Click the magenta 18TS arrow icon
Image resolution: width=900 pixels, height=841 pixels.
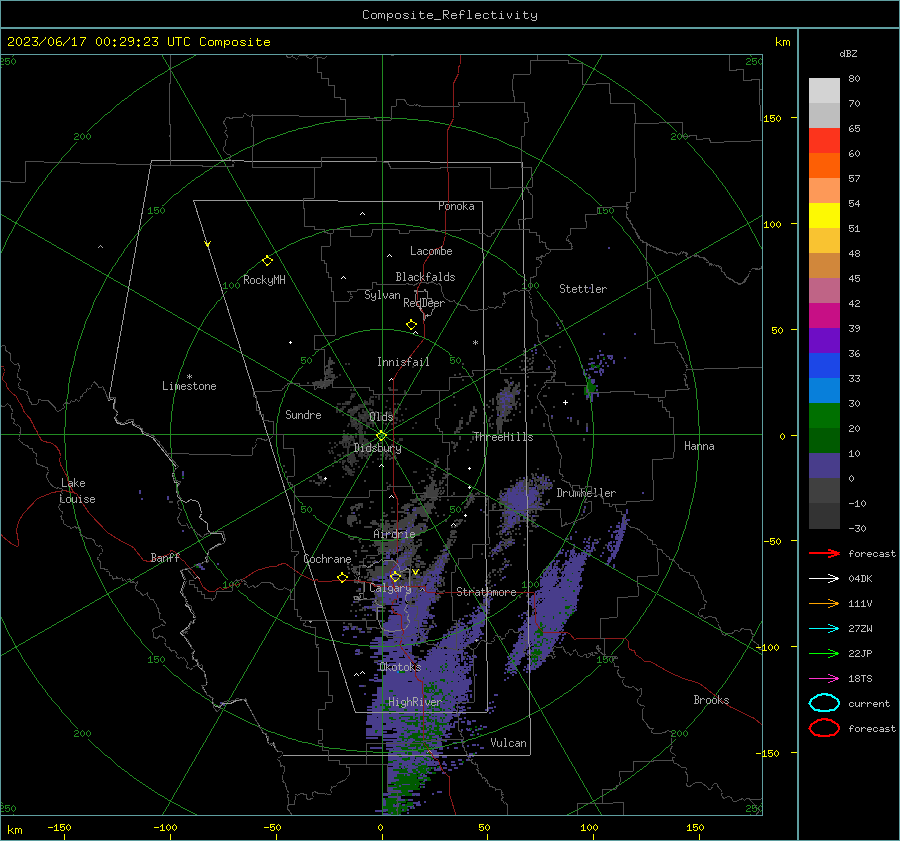point(824,678)
